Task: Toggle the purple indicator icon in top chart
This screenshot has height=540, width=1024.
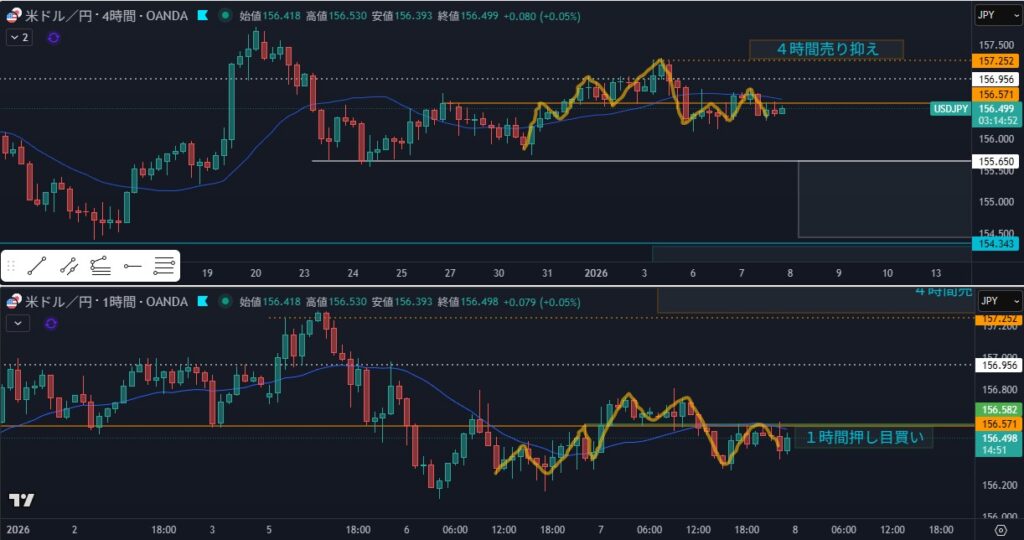Action: point(53,37)
